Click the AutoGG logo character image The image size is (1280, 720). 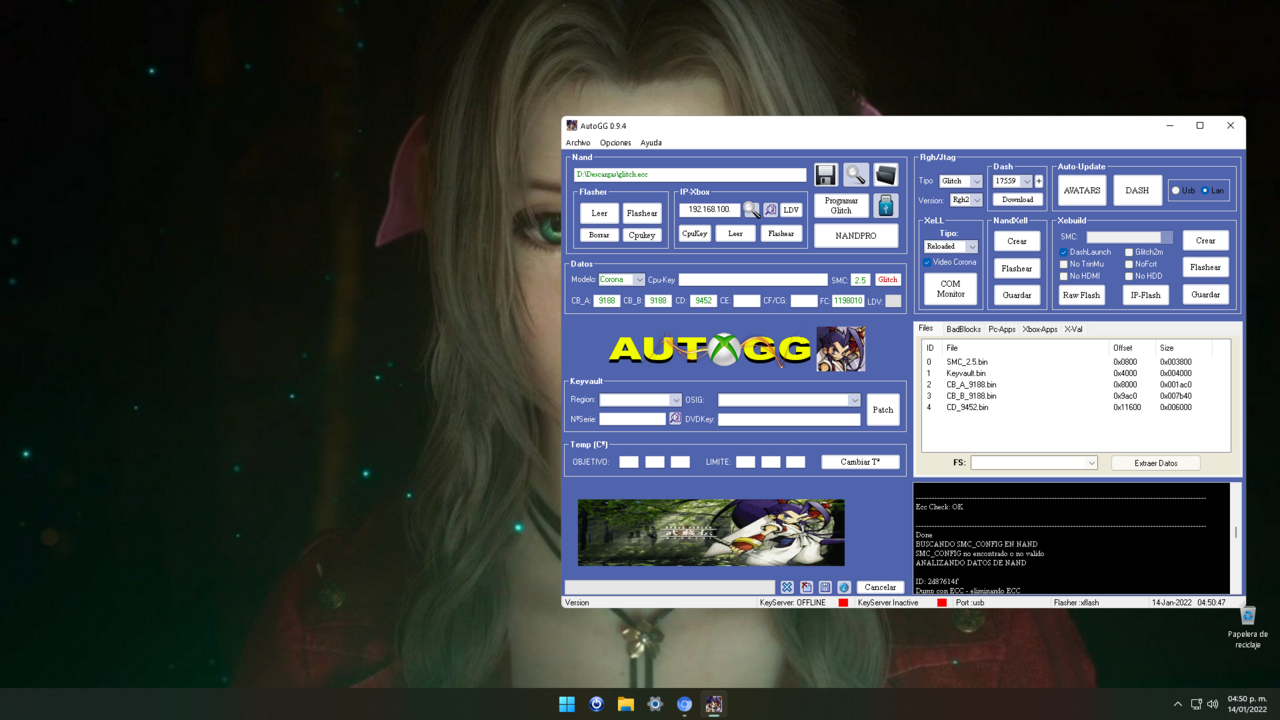coord(841,348)
